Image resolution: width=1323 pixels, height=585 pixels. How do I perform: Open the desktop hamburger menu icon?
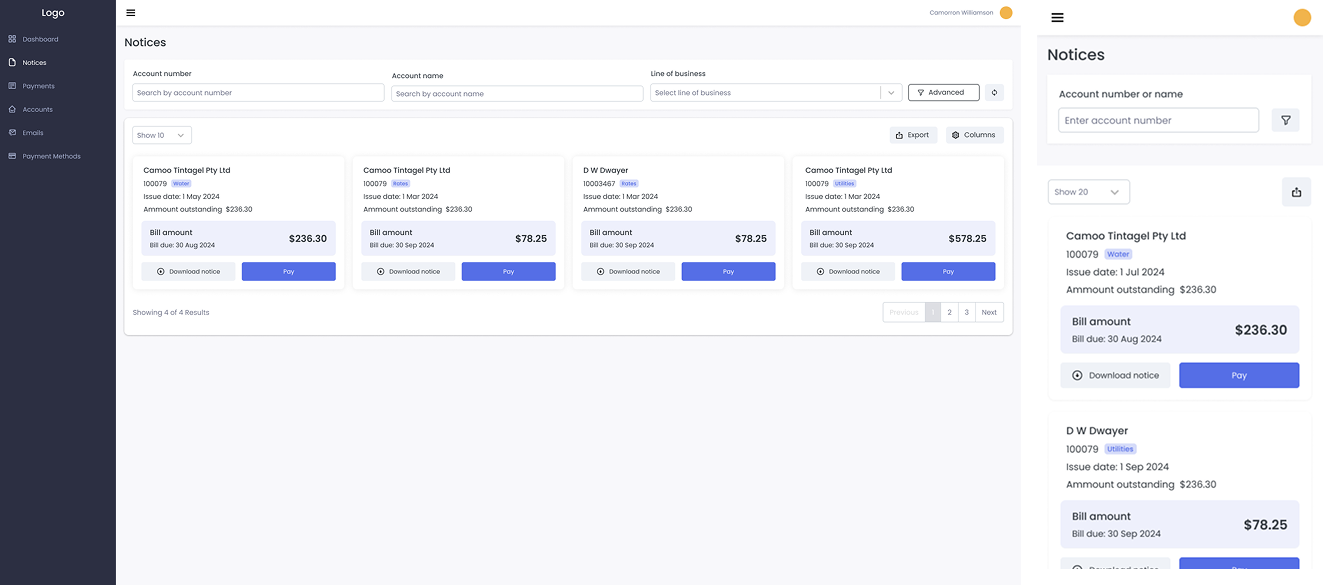(131, 13)
